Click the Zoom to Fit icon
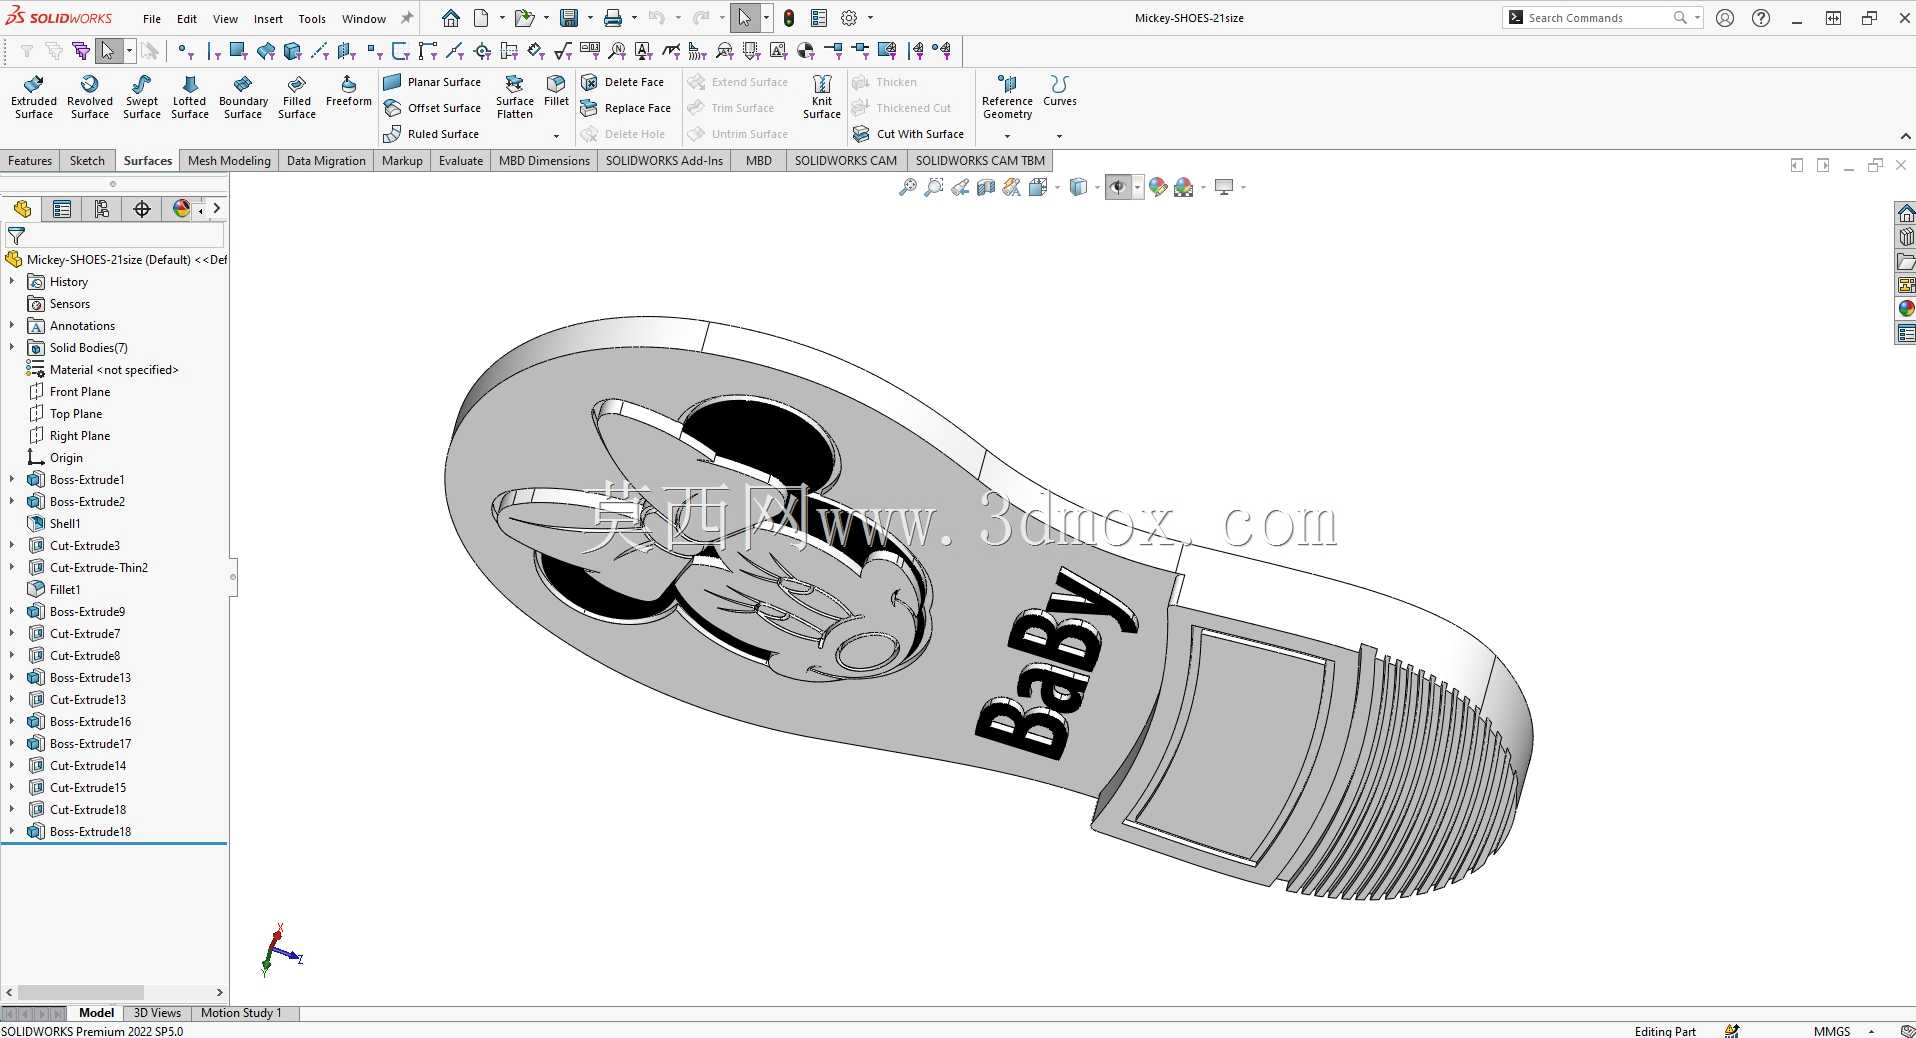The image size is (1916, 1038). pos(908,187)
